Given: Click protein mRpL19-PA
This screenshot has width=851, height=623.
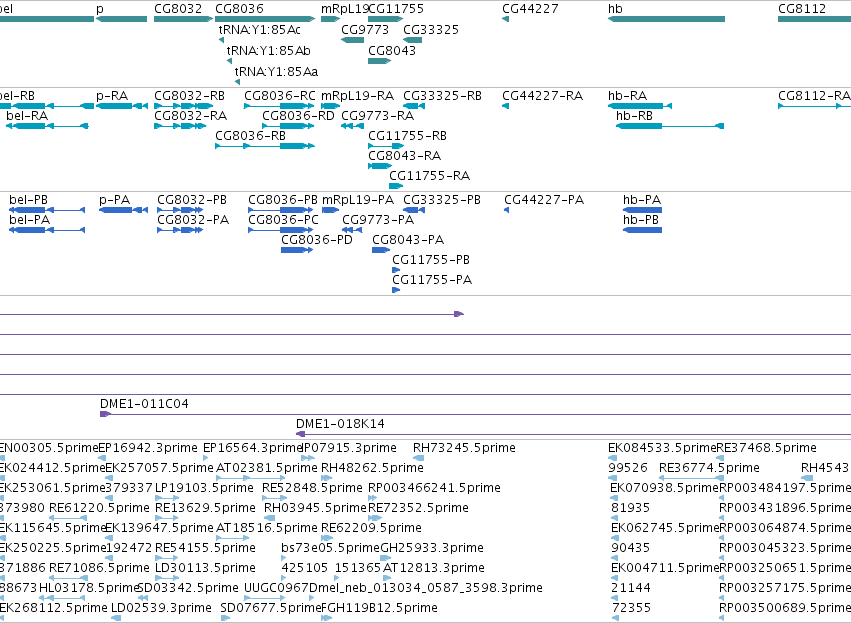Looking at the screenshot, I should 331,210.
